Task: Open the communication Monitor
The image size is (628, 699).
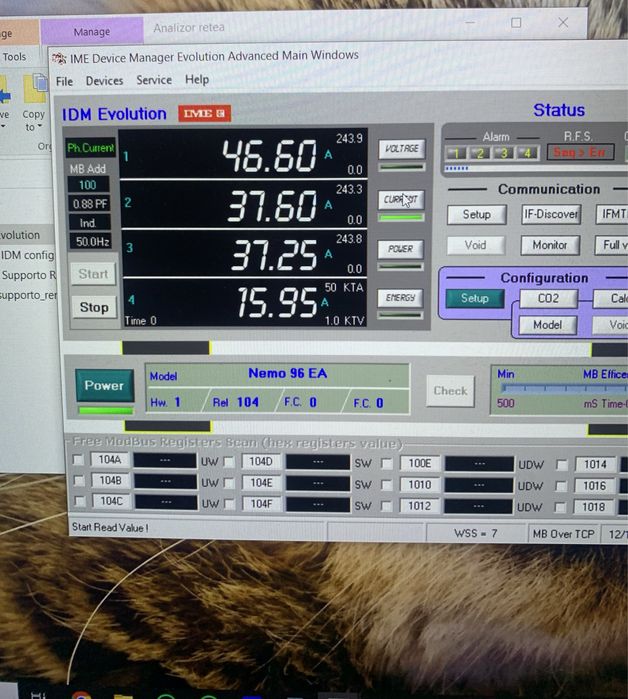Action: [550, 245]
